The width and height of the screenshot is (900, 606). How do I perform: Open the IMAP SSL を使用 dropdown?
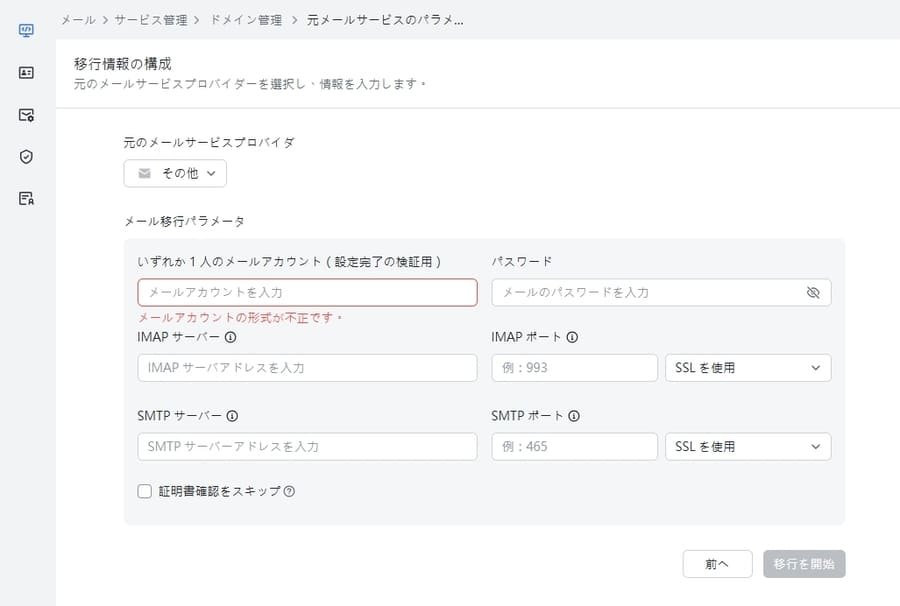tap(747, 368)
